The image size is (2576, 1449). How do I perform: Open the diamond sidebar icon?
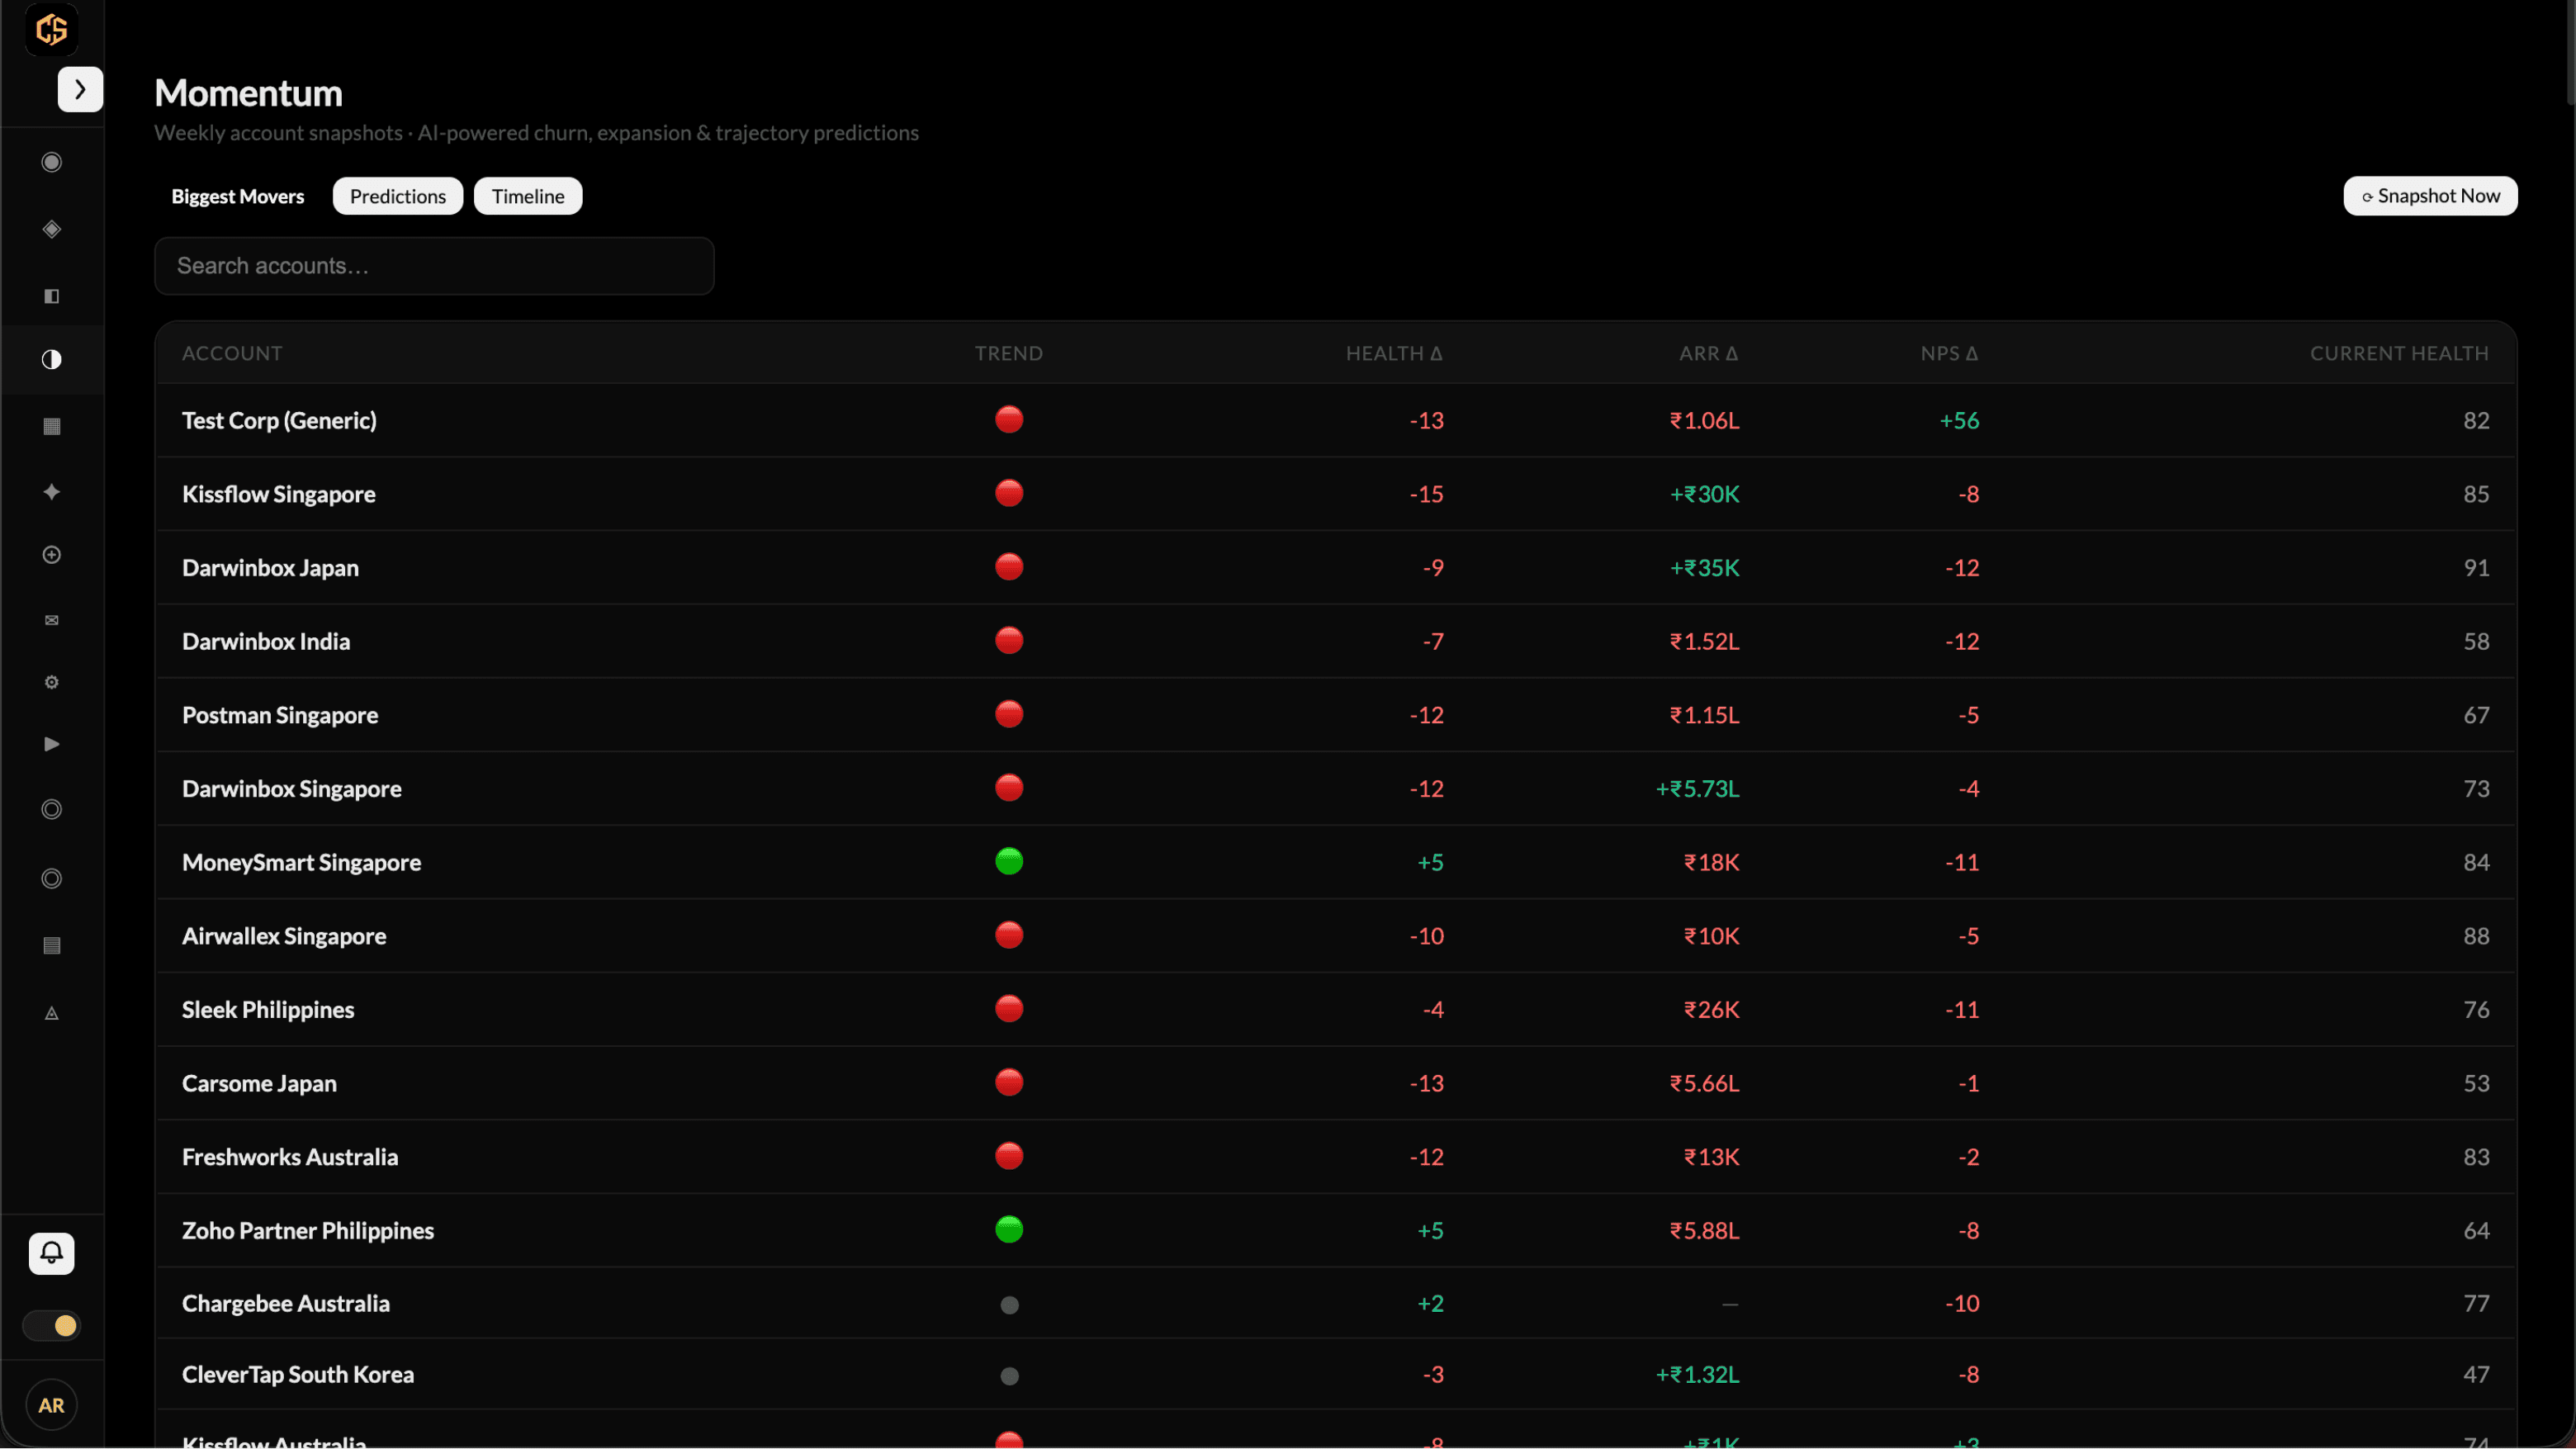[x=52, y=229]
